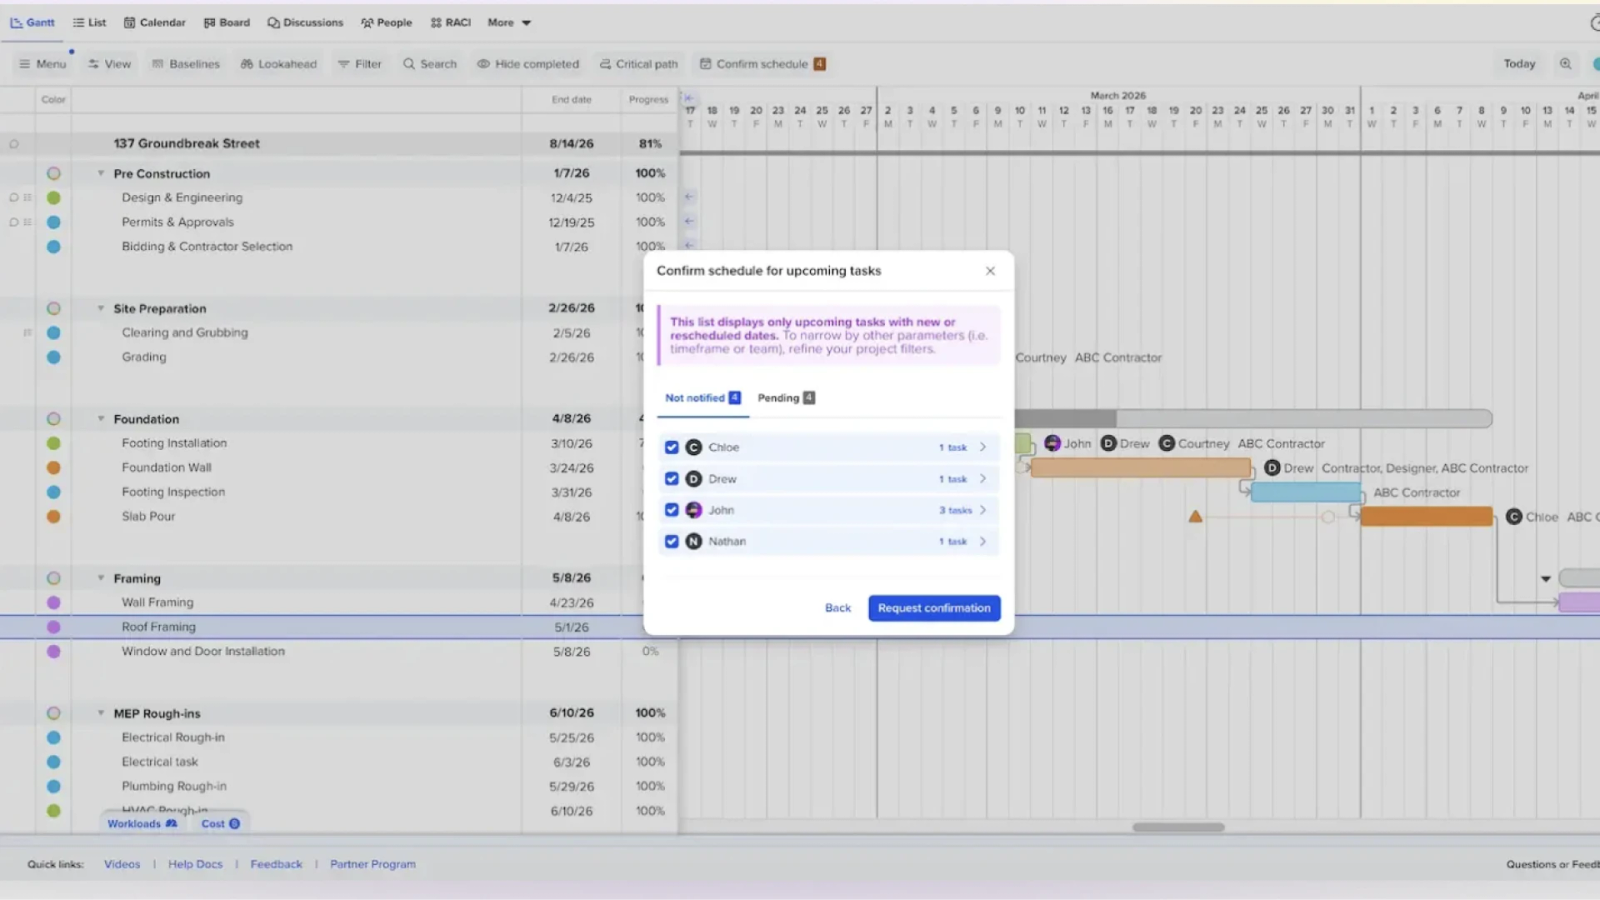Click Foundation Wall orange color dot
The image size is (1600, 900).
click(54, 468)
